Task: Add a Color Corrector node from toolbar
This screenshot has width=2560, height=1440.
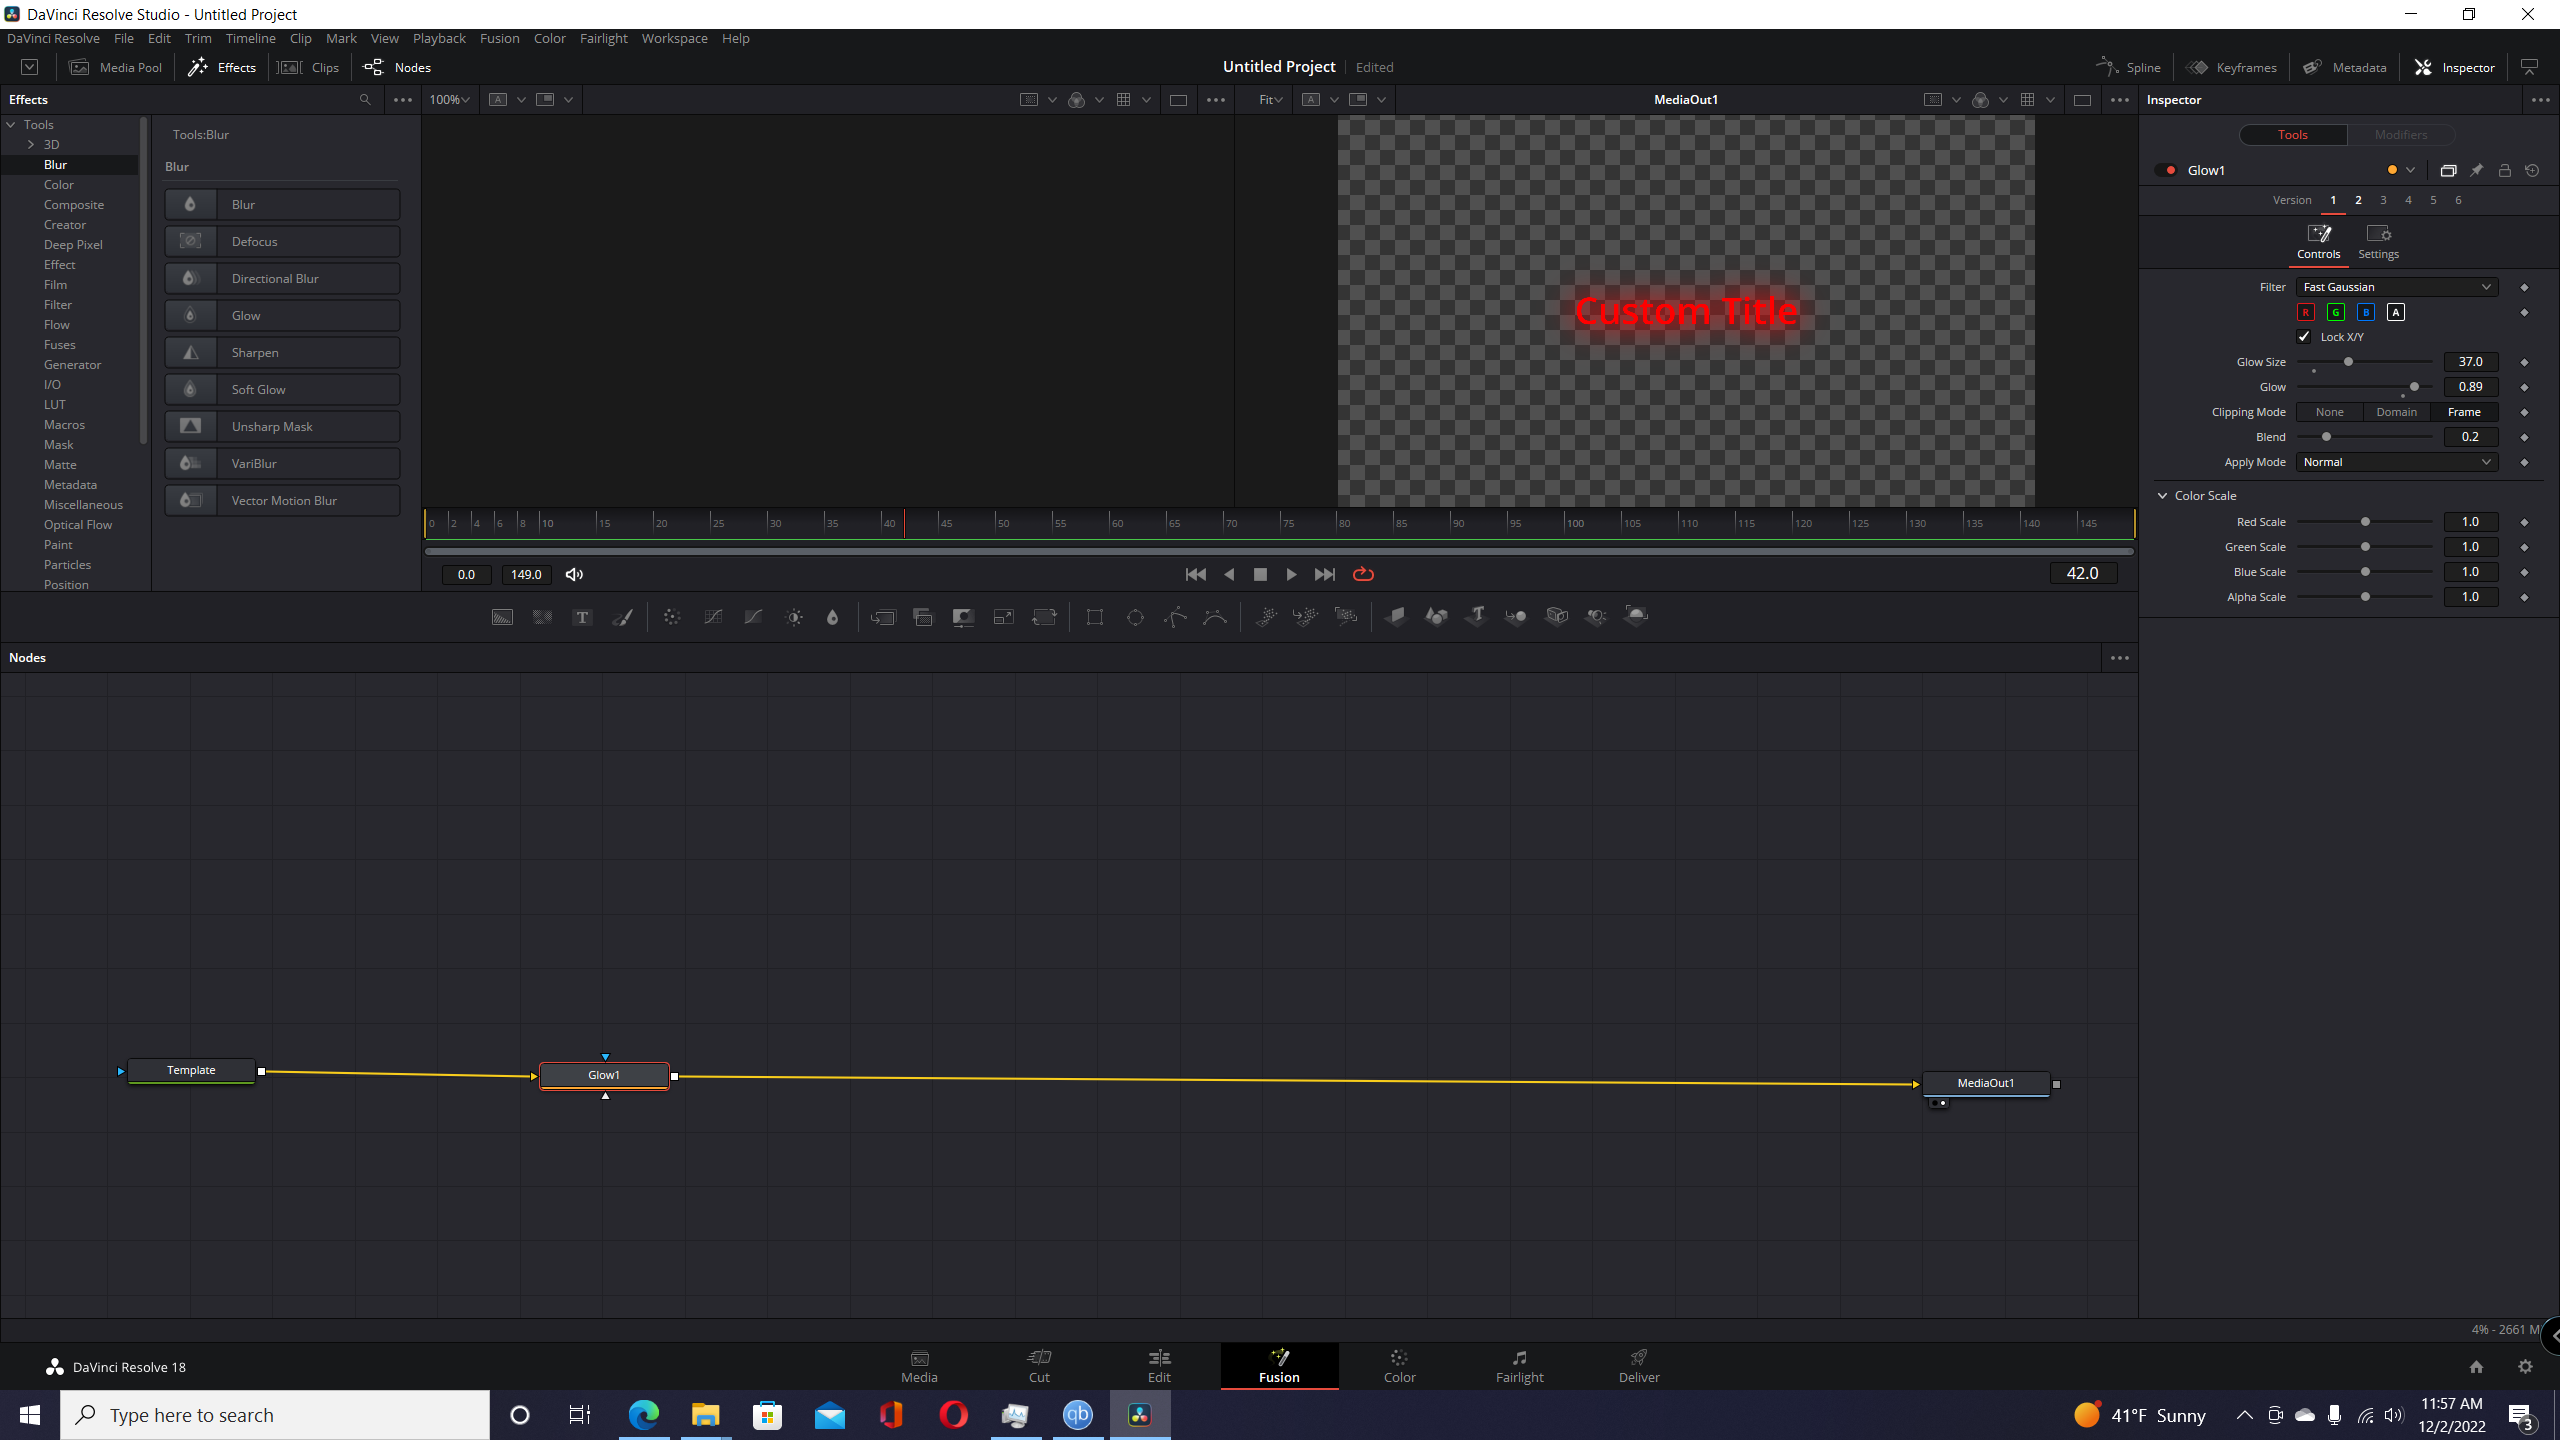Action: coord(672,617)
